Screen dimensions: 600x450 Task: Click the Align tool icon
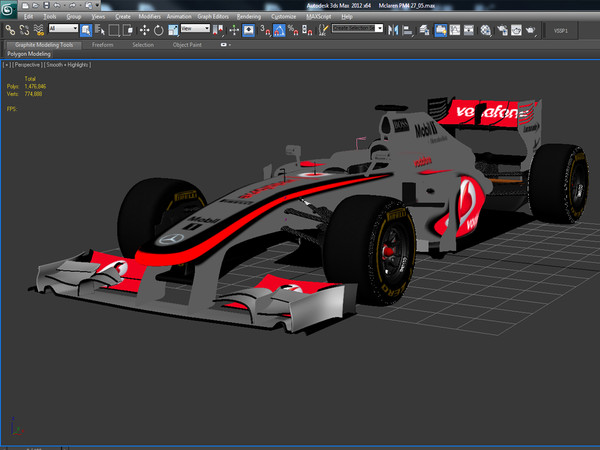[x=408, y=30]
